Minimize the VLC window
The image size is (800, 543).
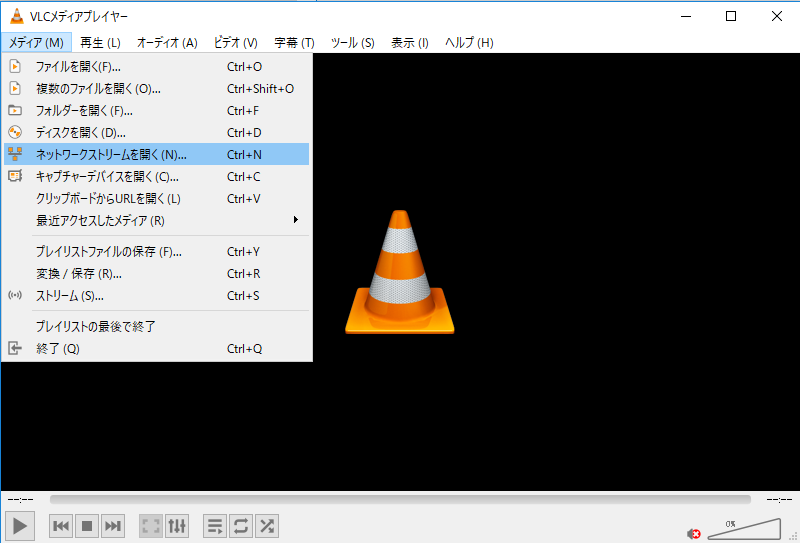click(x=686, y=16)
